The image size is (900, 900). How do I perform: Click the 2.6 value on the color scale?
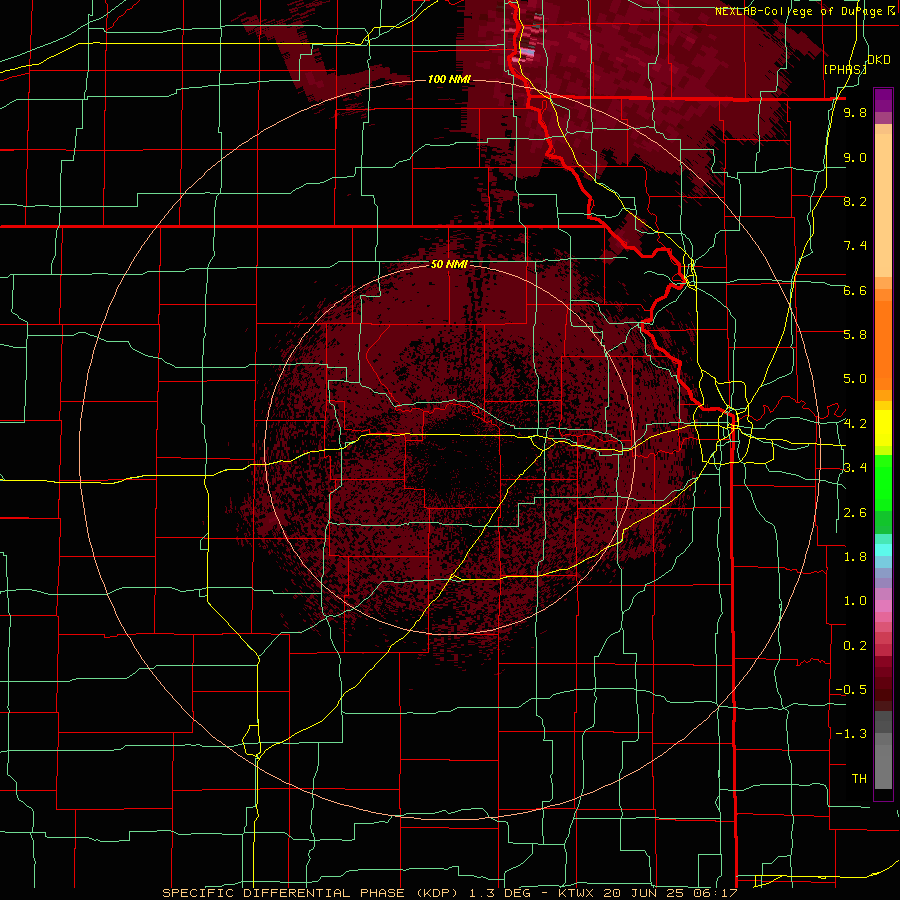(855, 513)
